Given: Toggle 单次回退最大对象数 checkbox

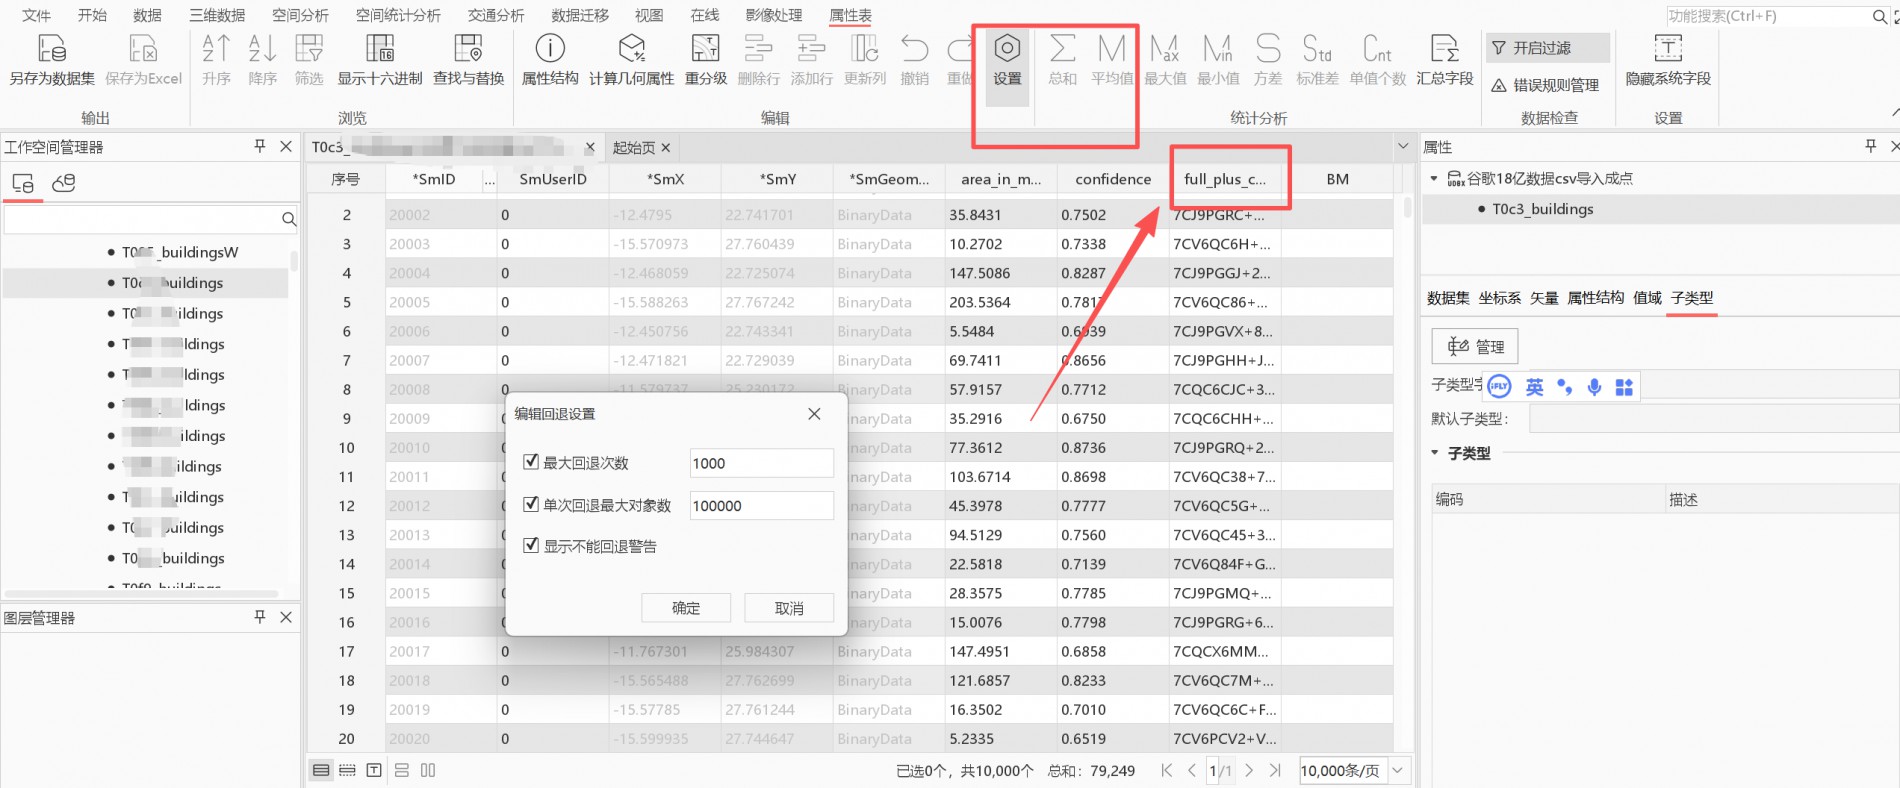Looking at the screenshot, I should 531,505.
